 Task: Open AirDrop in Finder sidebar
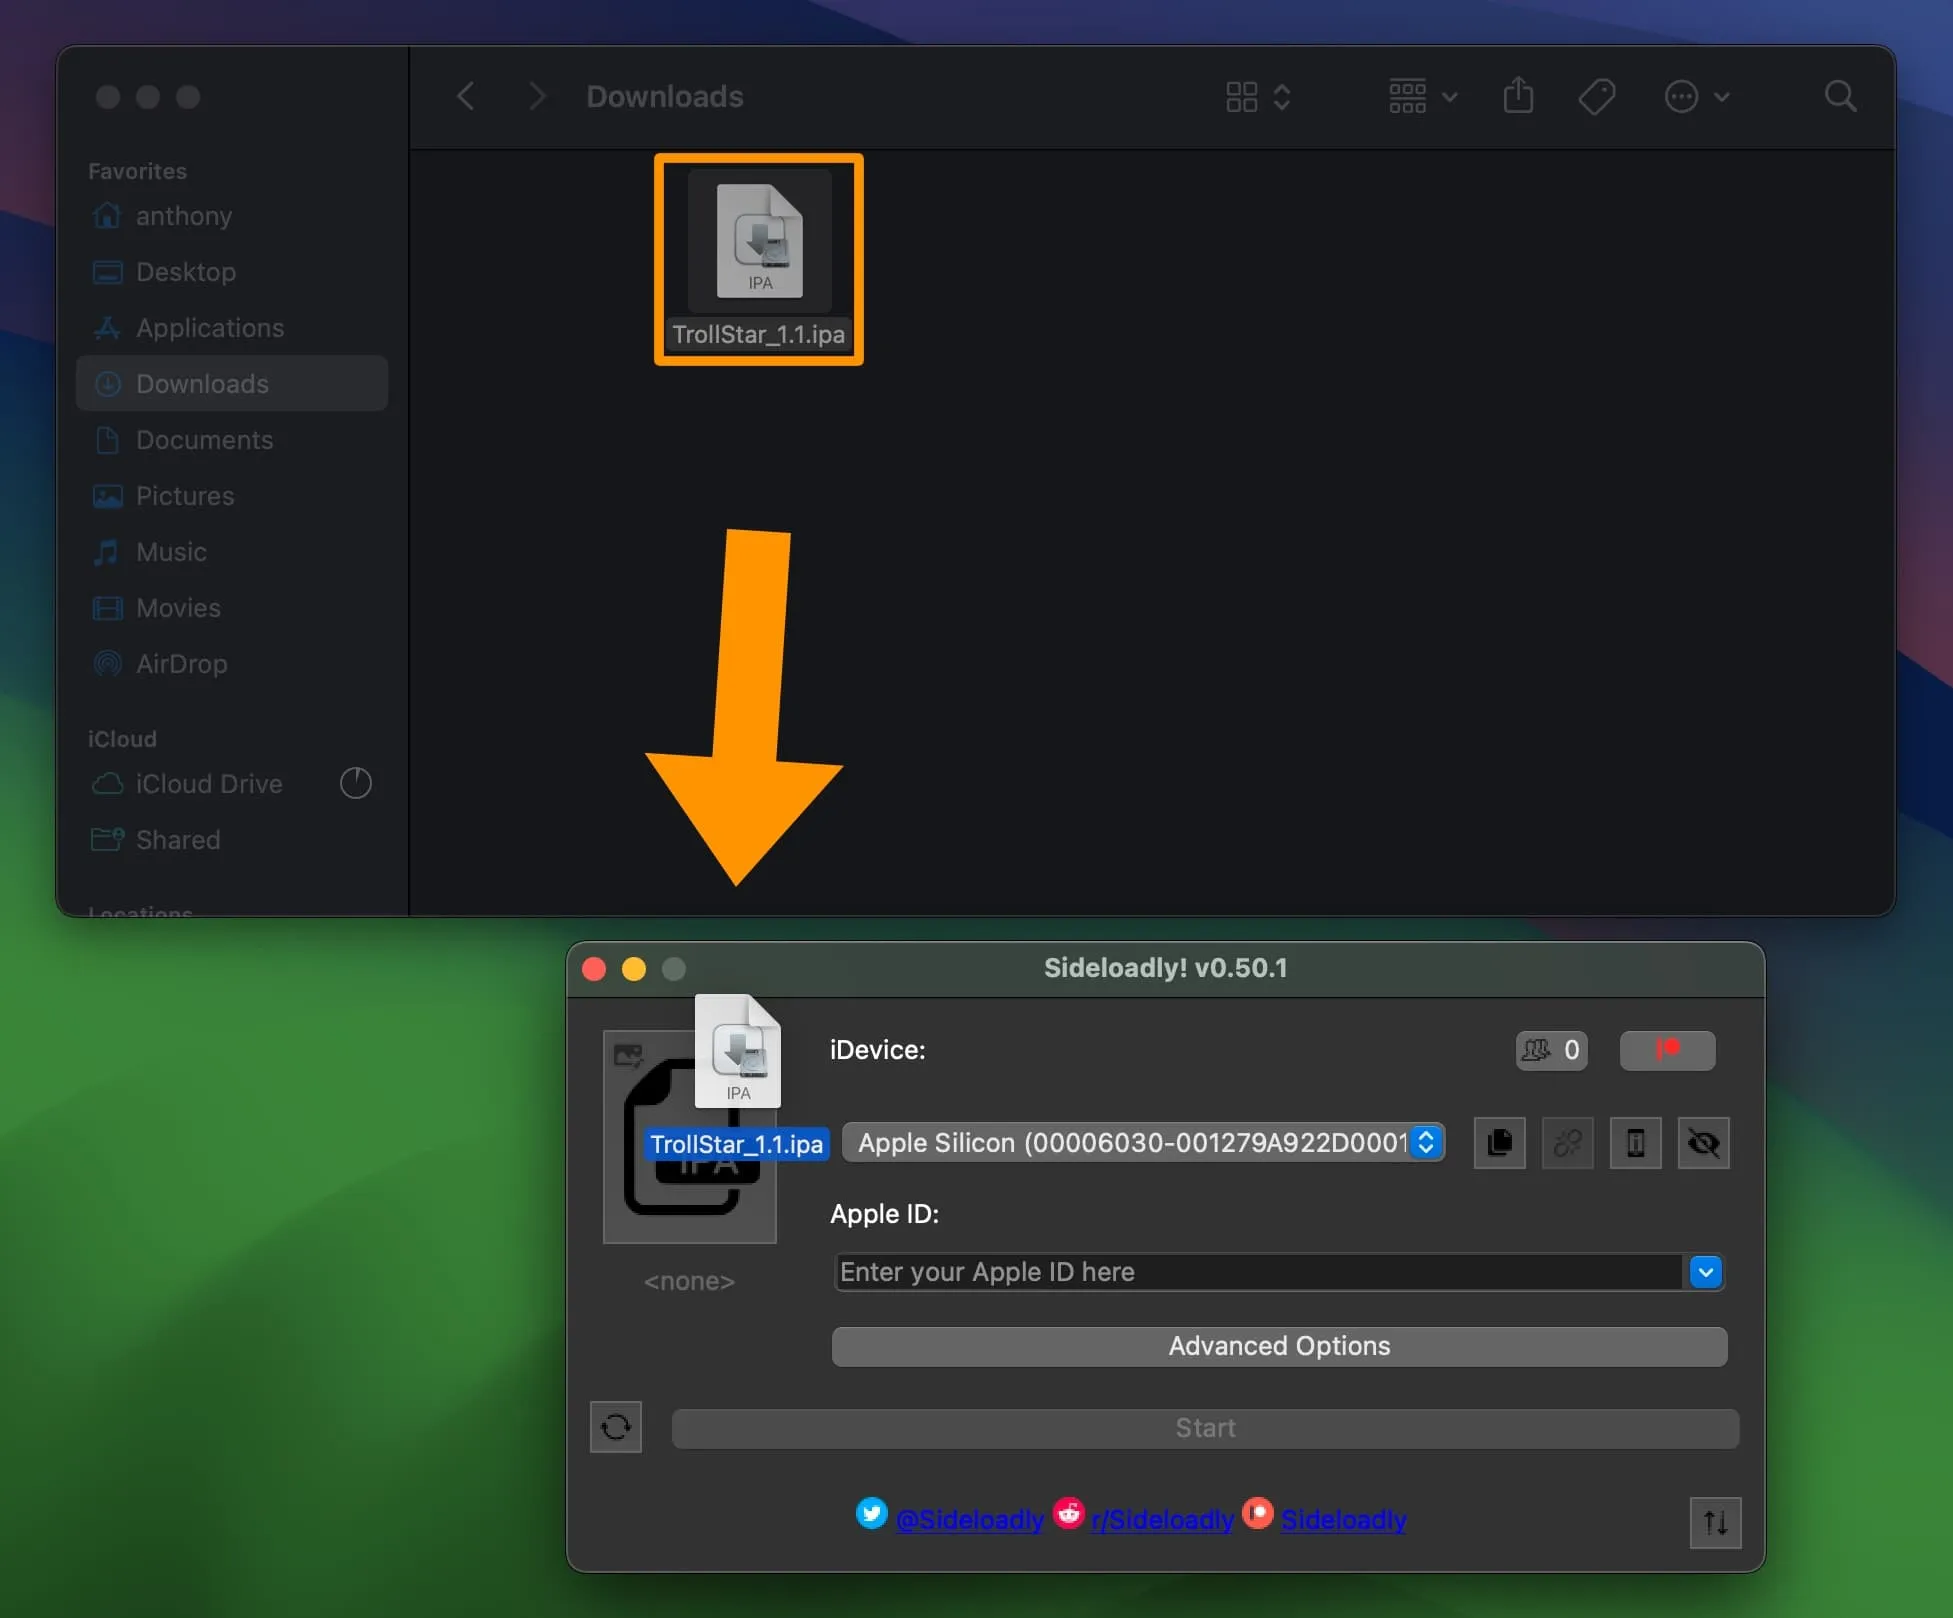point(232,664)
